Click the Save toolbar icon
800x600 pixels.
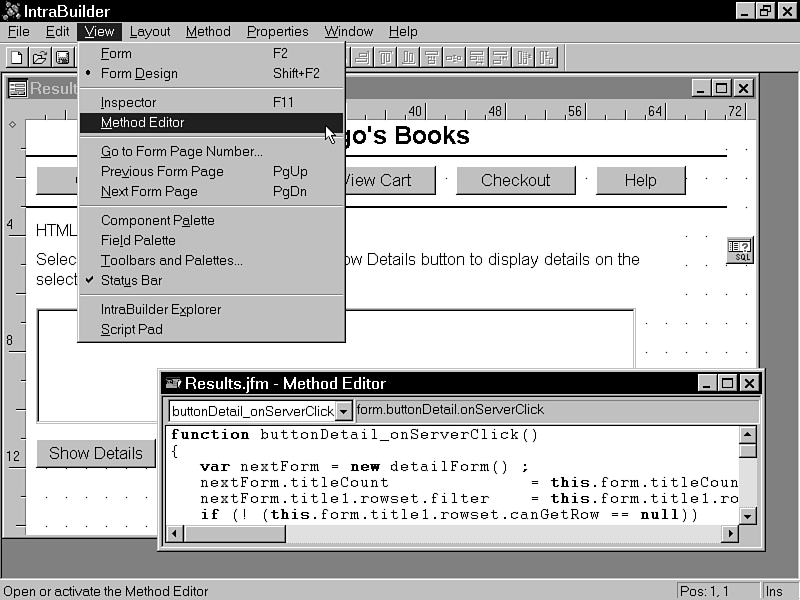tap(62, 57)
